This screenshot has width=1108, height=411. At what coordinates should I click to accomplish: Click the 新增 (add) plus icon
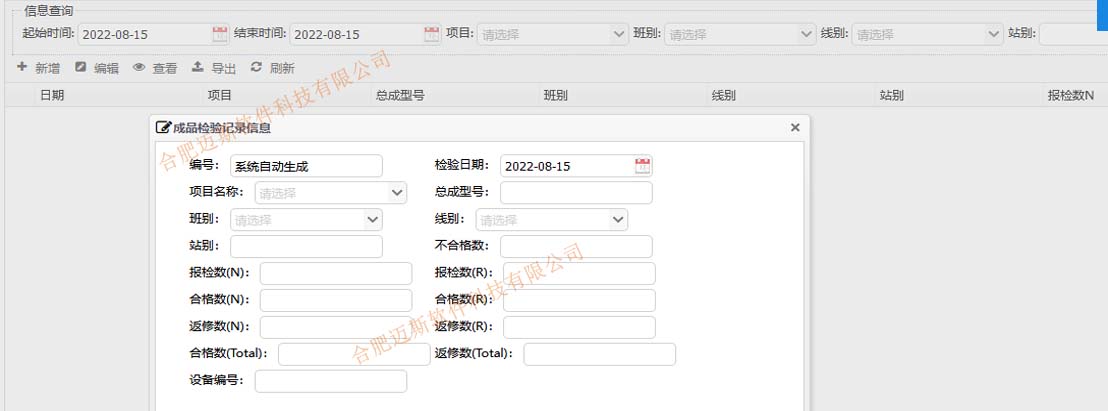click(22, 67)
